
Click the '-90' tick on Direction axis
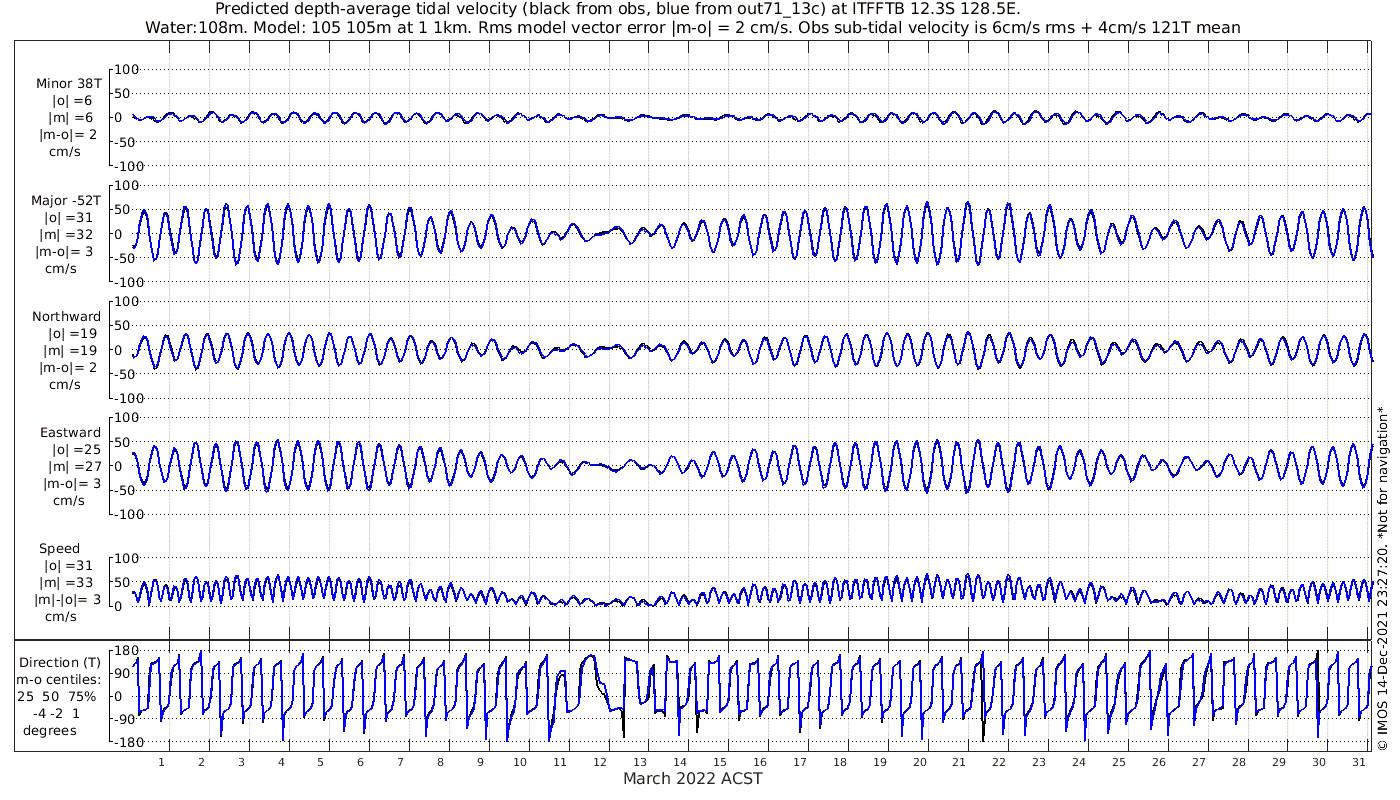[x=124, y=720]
